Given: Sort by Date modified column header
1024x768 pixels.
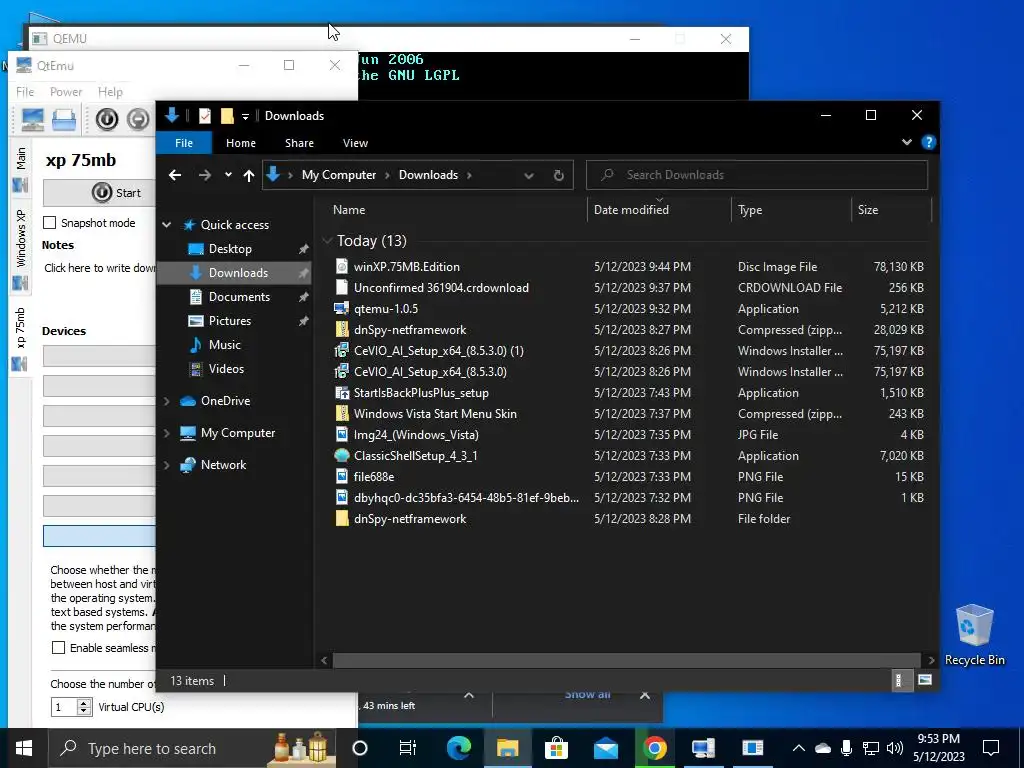Looking at the screenshot, I should (660, 210).
